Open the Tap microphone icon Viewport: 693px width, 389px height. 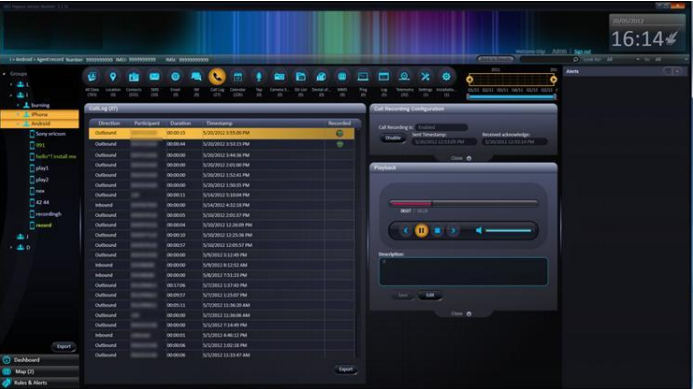click(259, 77)
